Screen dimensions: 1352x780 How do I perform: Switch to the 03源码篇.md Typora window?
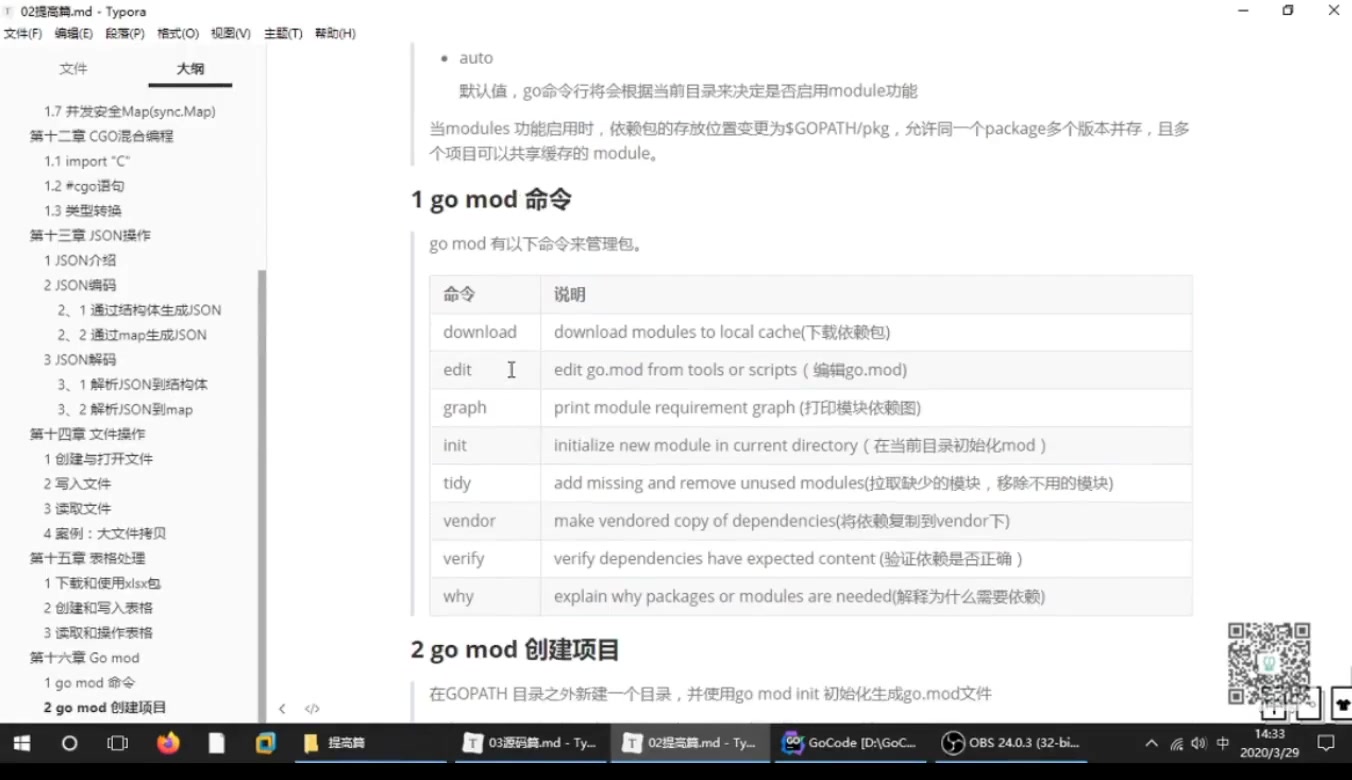coord(530,743)
